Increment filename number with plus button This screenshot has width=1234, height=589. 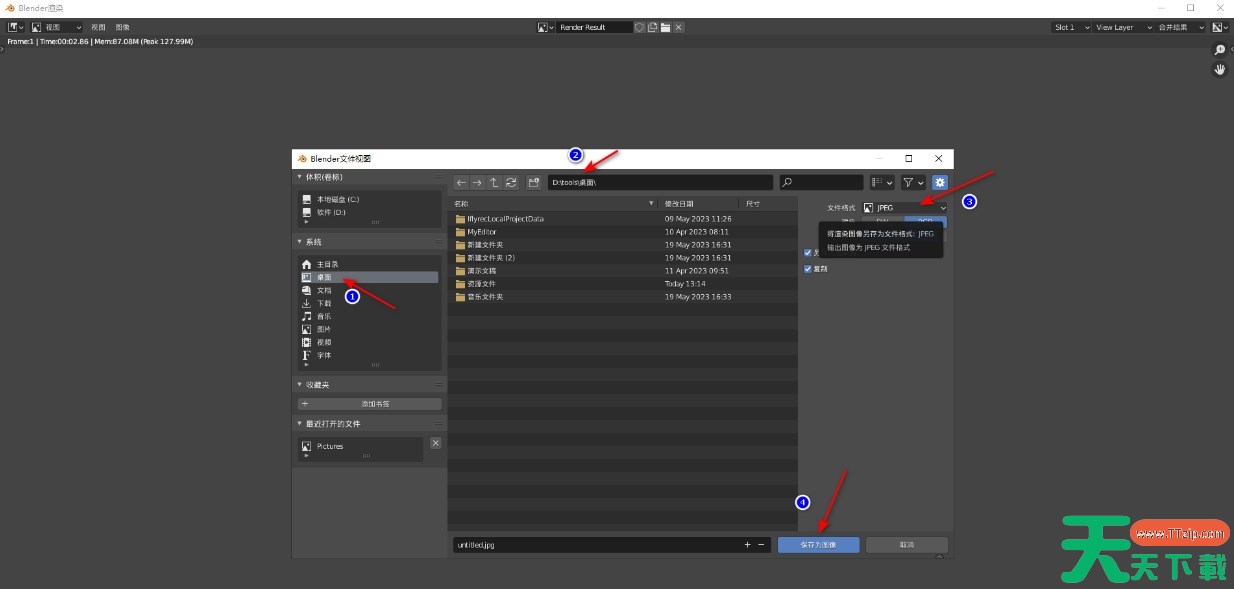coord(747,545)
